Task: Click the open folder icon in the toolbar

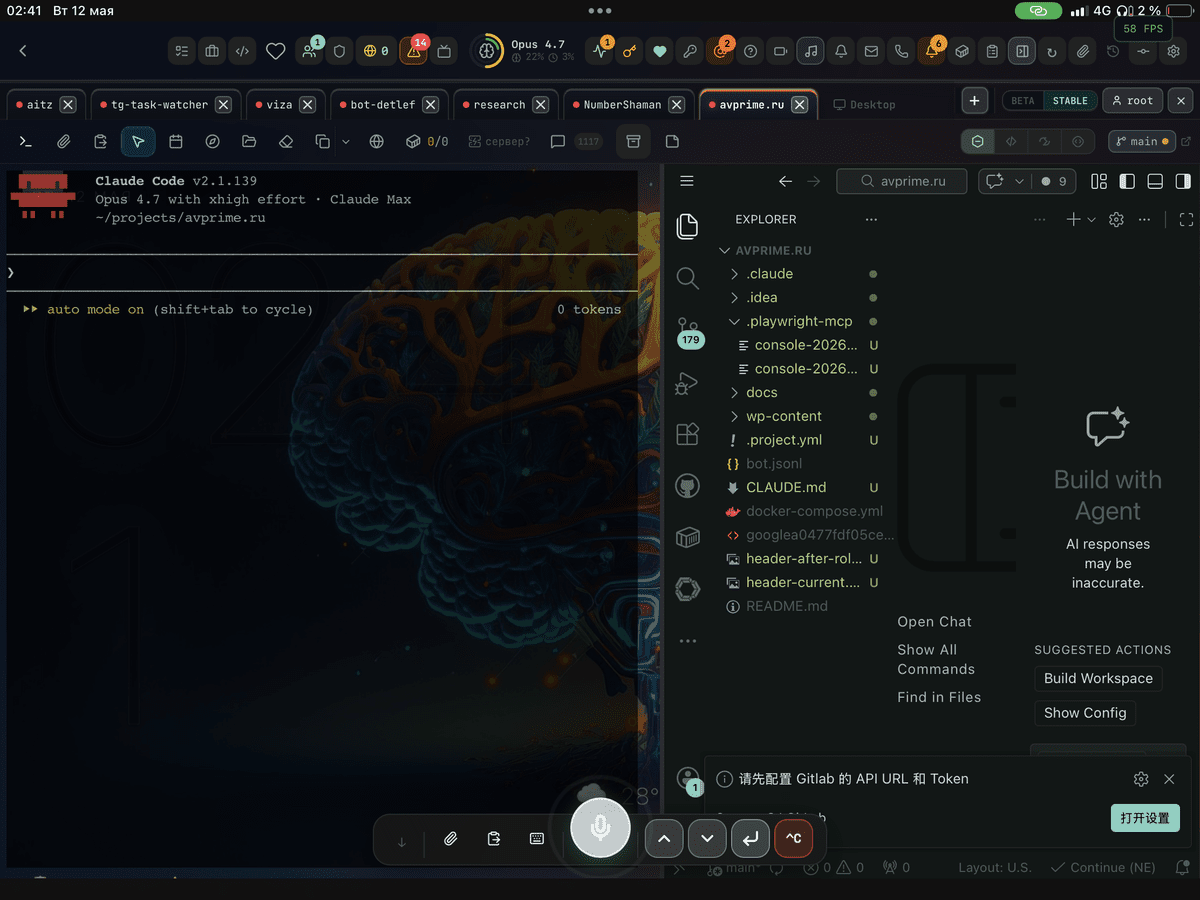Action: pos(249,142)
